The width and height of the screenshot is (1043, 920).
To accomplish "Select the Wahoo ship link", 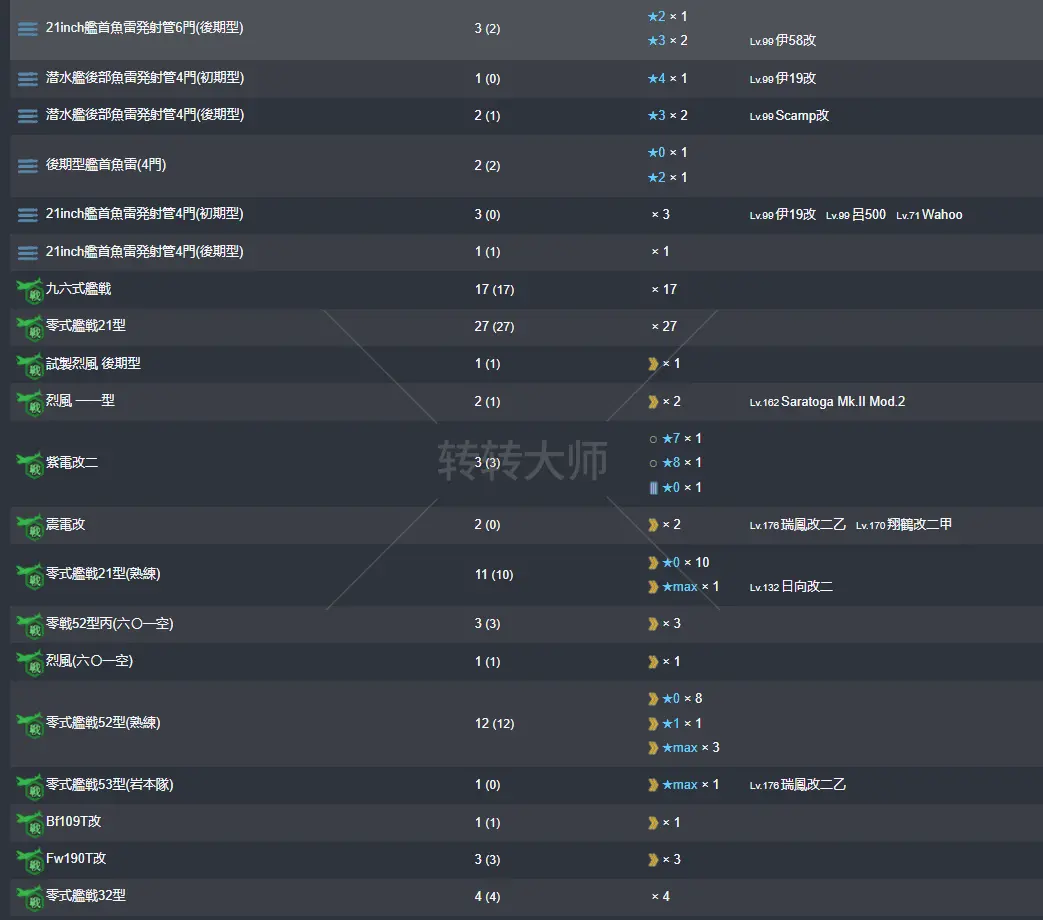I will click(x=941, y=215).
